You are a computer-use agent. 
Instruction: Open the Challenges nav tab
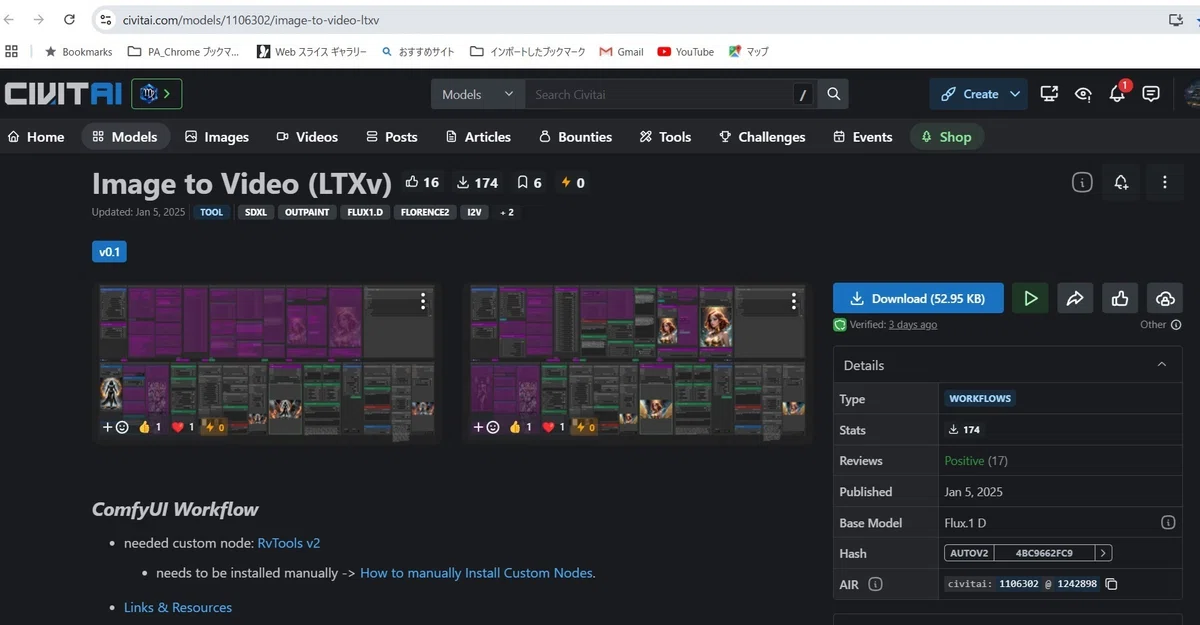[x=762, y=137]
